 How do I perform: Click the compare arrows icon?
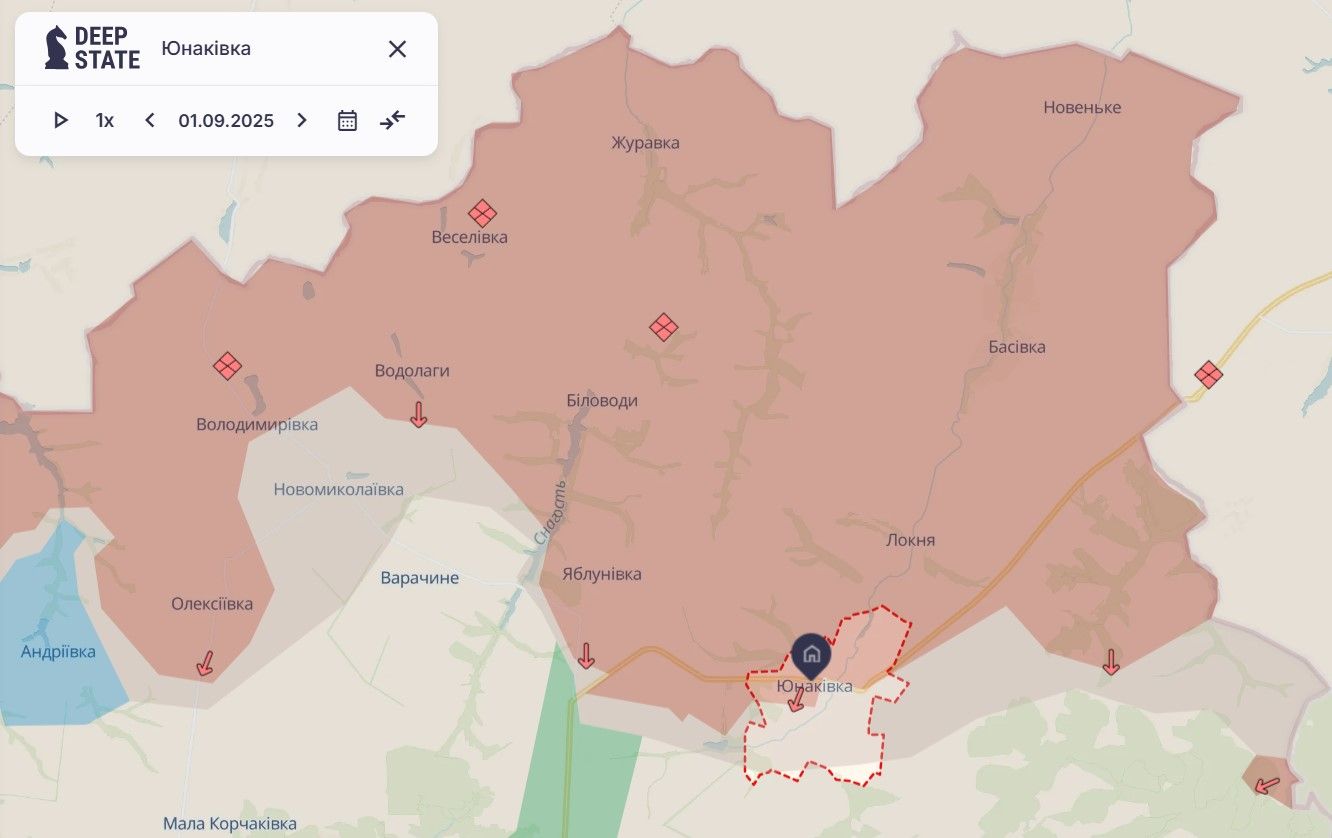pyautogui.click(x=393, y=121)
